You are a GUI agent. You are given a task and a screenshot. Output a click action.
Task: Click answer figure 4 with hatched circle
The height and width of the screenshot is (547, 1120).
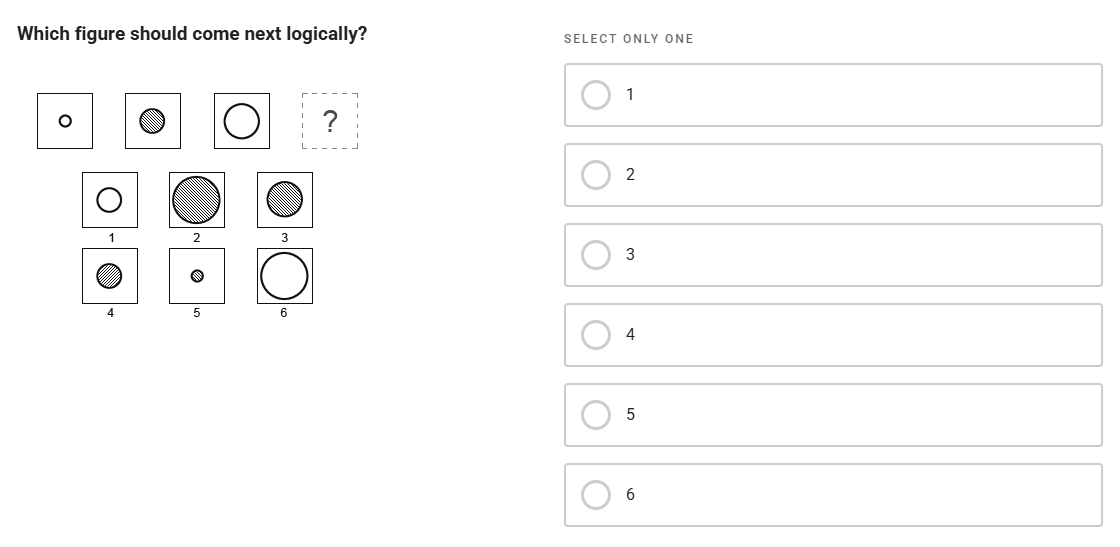coord(110,276)
